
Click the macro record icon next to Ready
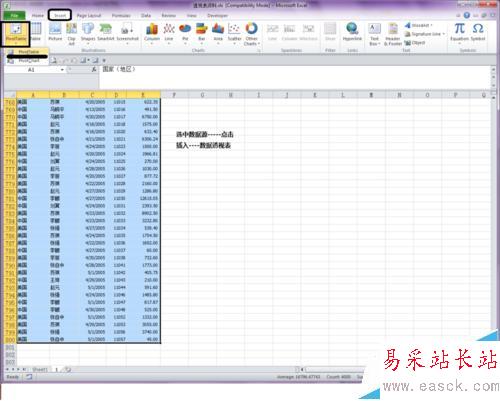[x=29, y=377]
